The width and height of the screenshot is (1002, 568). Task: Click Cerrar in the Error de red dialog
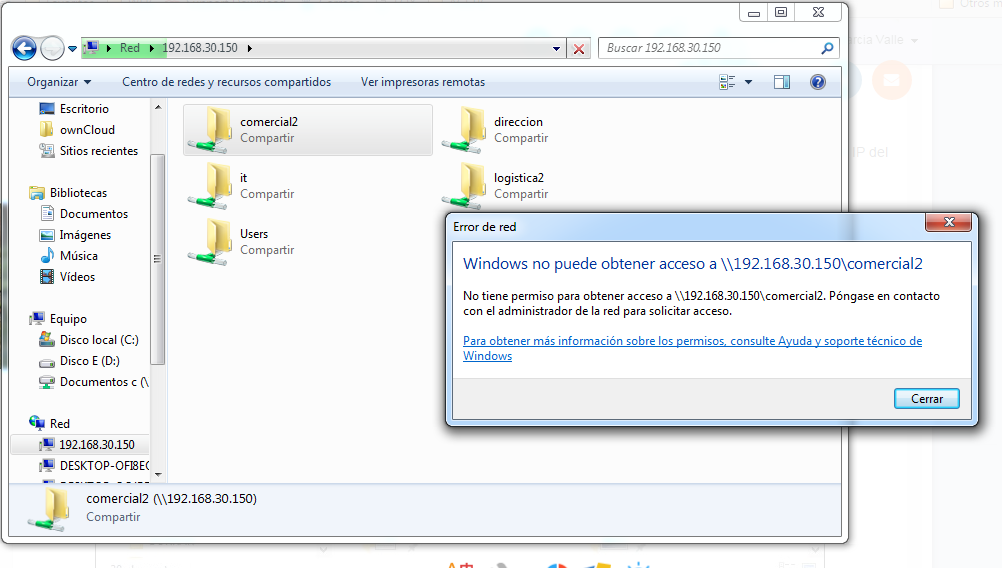coord(927,399)
